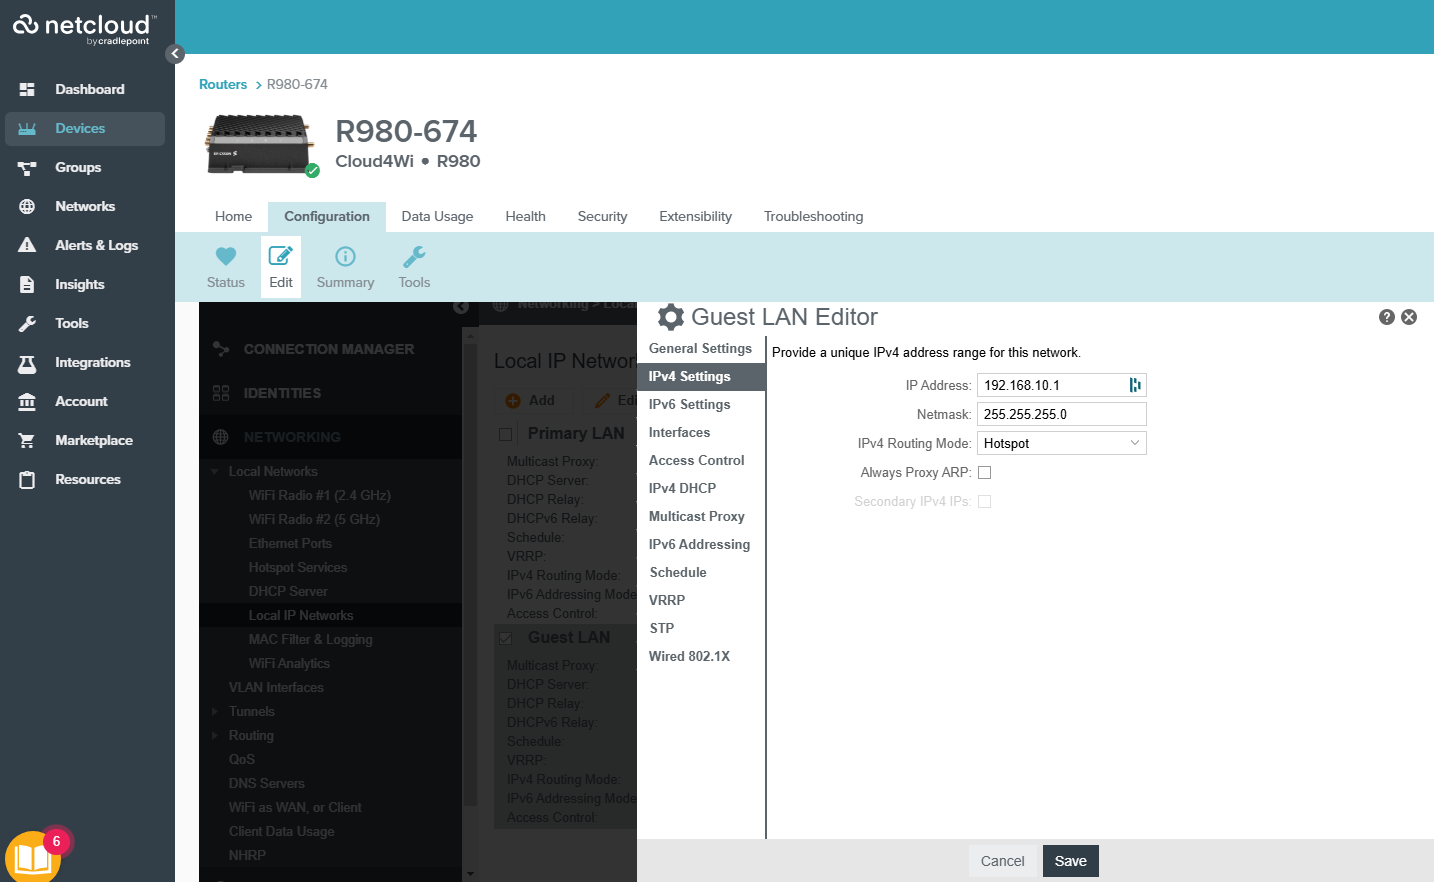The height and width of the screenshot is (882, 1434).
Task: Toggle the Guest LAN row checkbox
Action: [506, 638]
